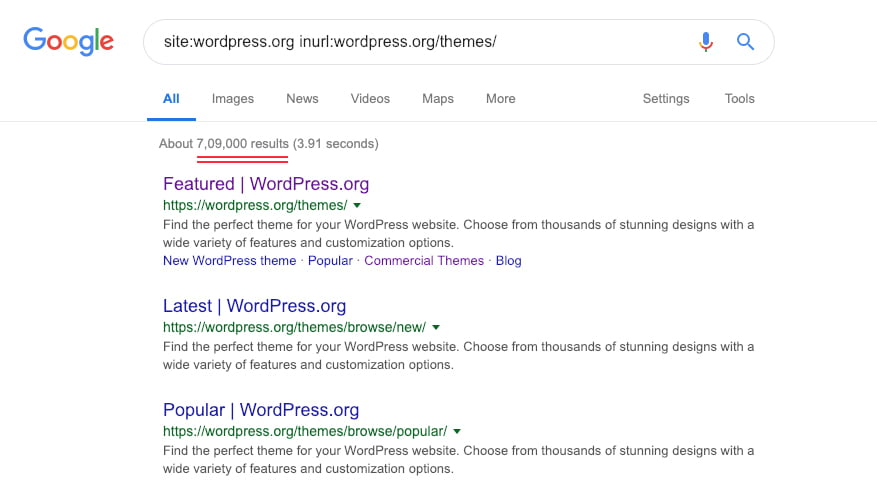Viewport: 877px width, 495px height.
Task: Switch to the Images tab
Action: [x=233, y=99]
